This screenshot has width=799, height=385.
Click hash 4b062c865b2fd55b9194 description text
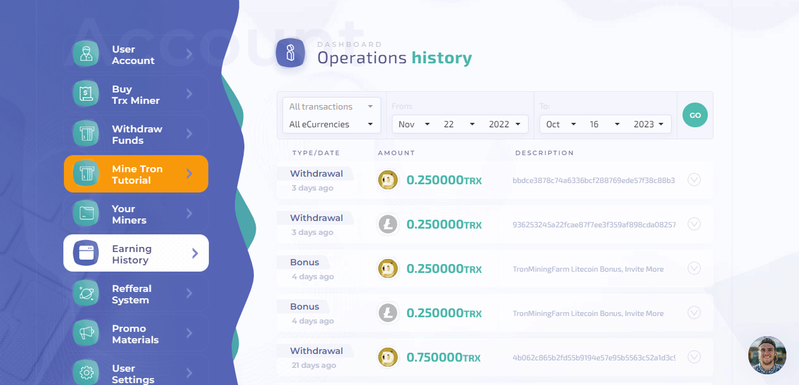pyautogui.click(x=594, y=358)
